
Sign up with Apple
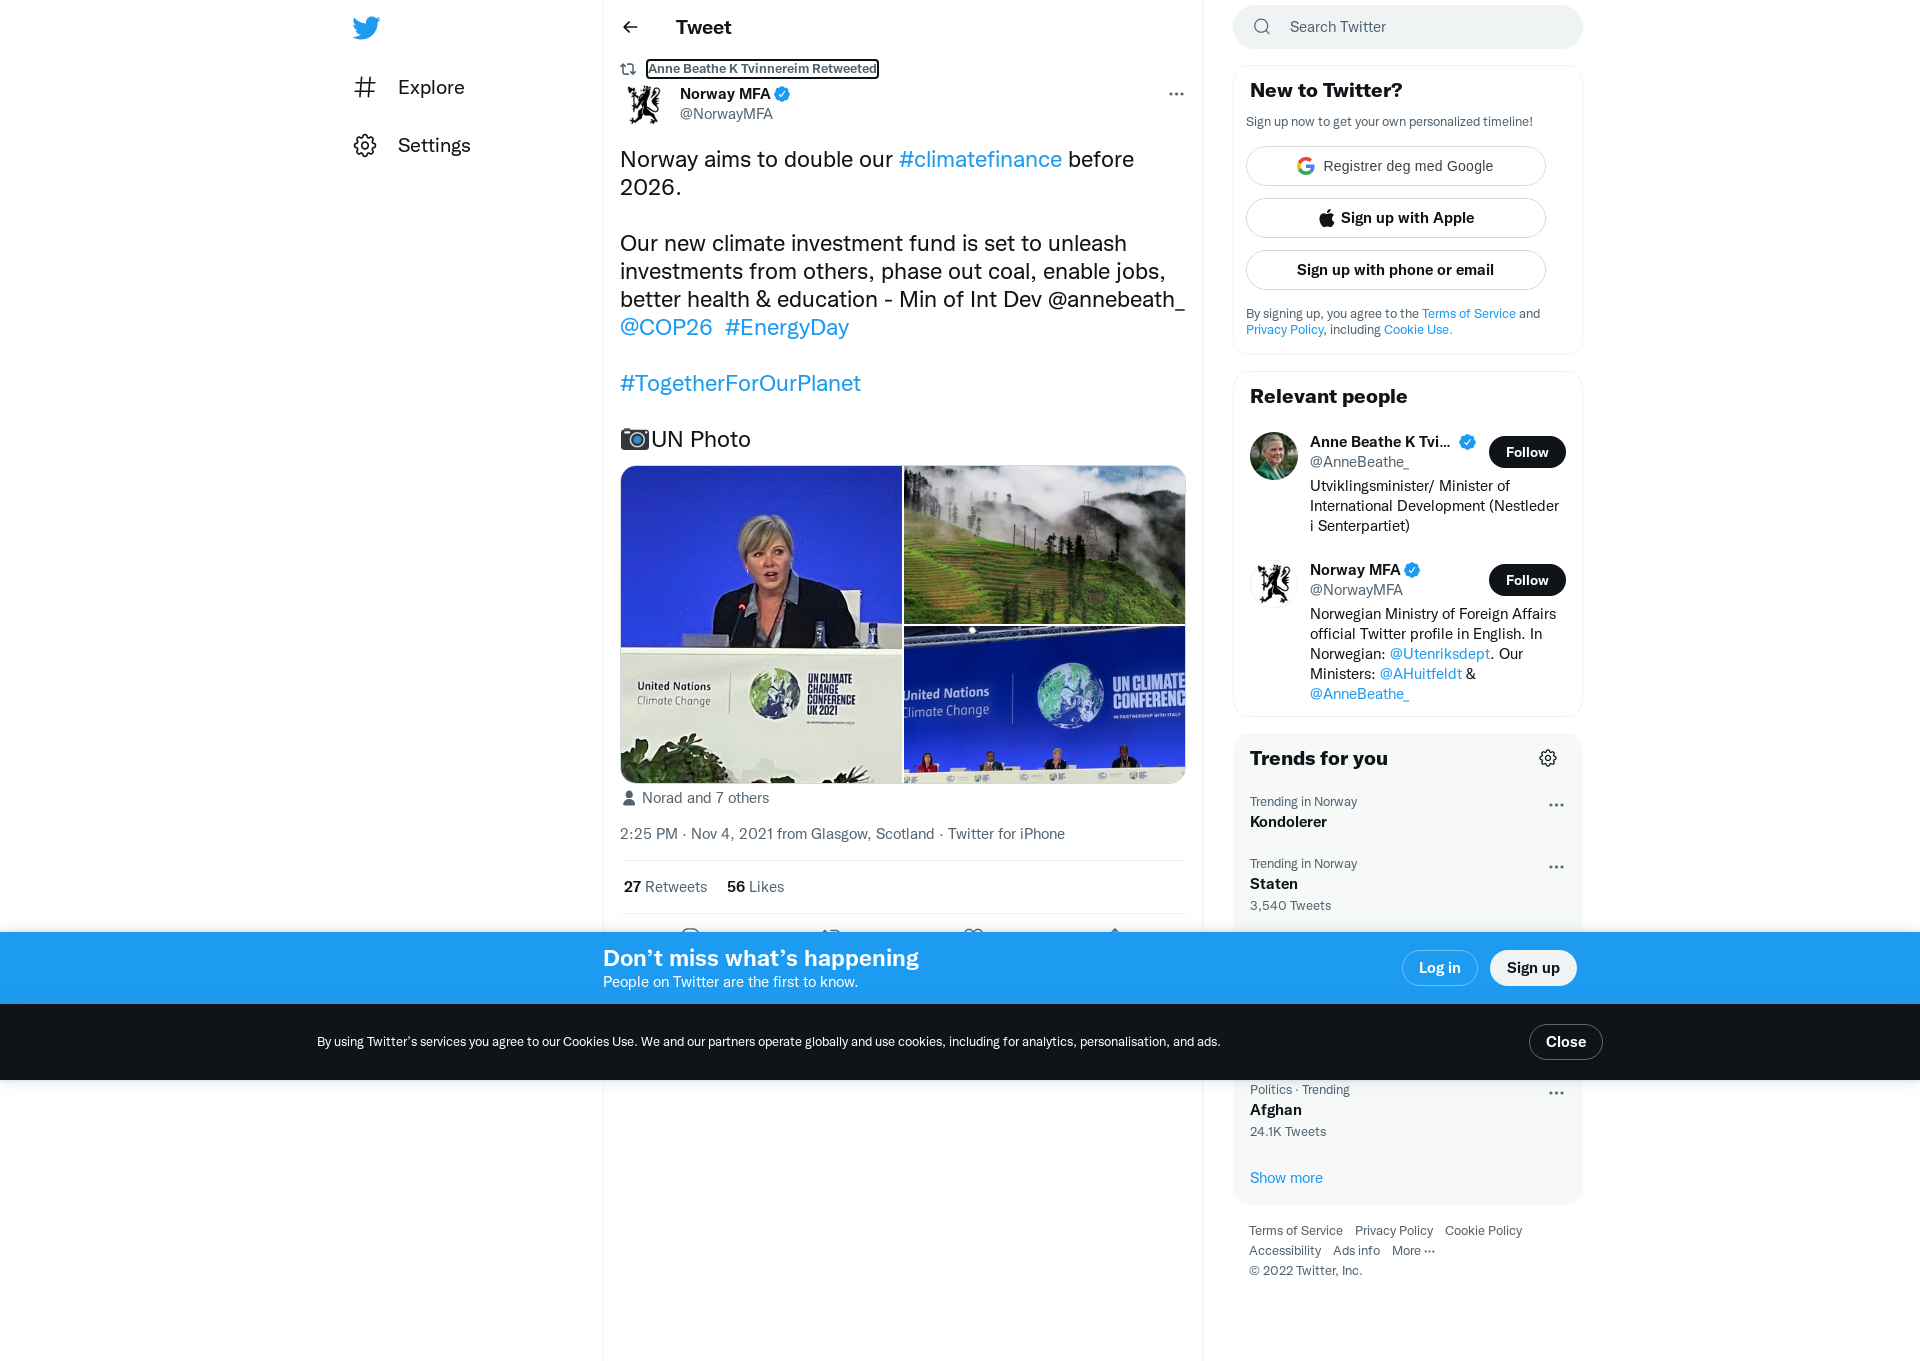coord(1396,218)
